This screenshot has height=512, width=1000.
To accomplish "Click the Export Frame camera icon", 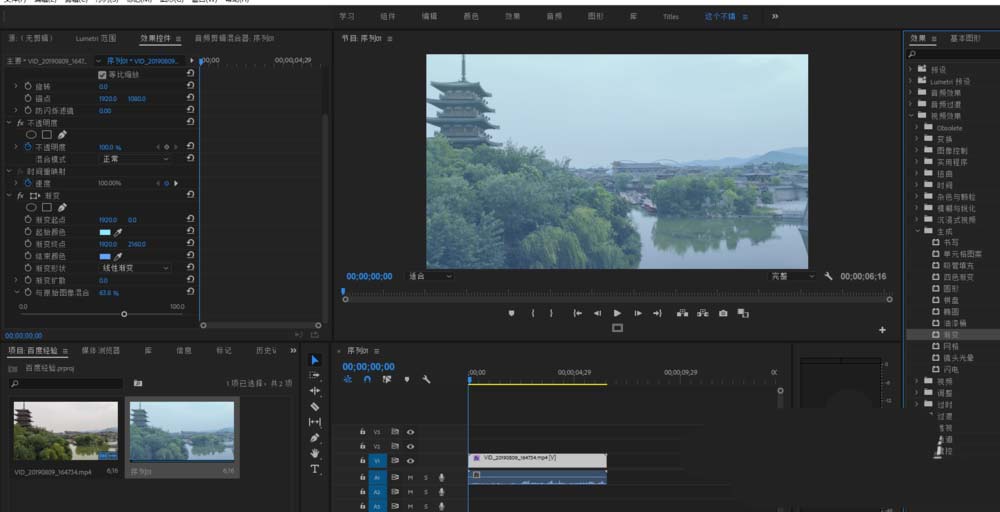I will [723, 313].
